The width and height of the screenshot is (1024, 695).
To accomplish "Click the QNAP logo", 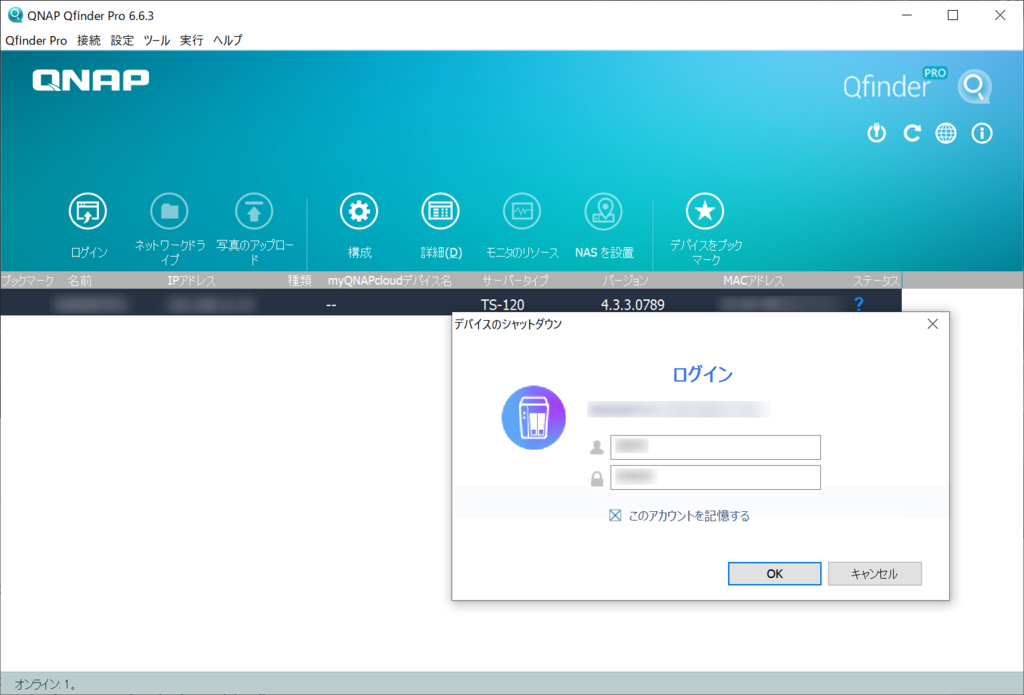I will coord(91,80).
